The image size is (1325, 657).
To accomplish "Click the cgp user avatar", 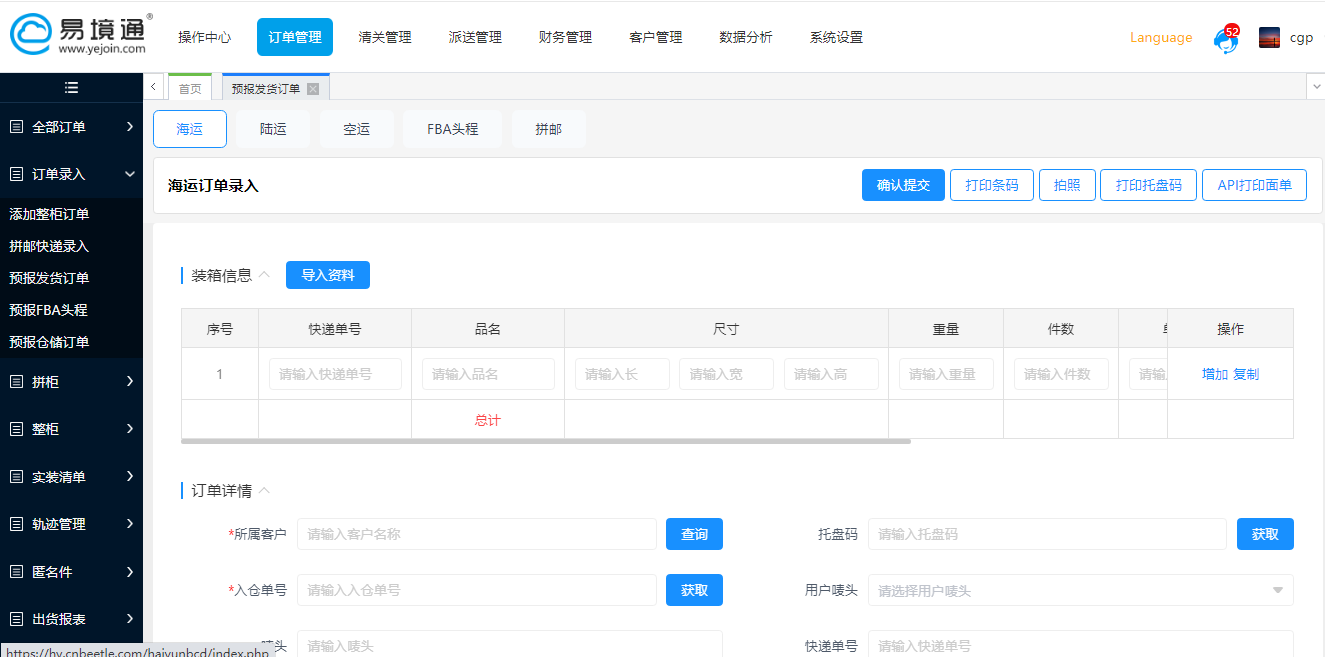I will click(1269, 38).
